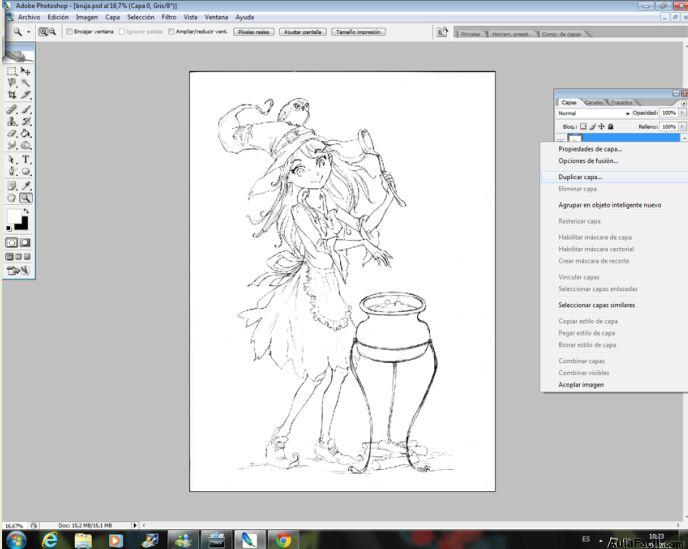Reset default foreground and background colors
This screenshot has width=688, height=549.
tap(9, 228)
